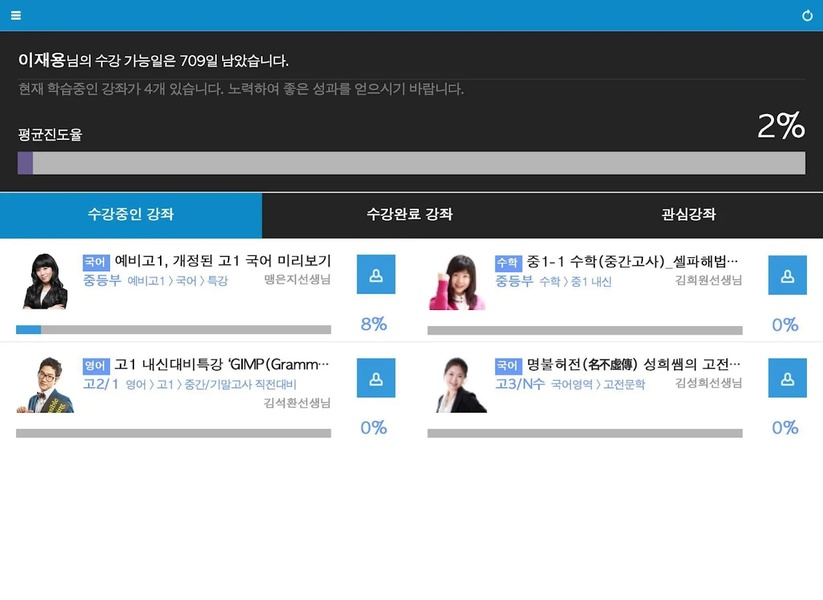
Task: Click 김희원선생님 teacher photo
Action: (x=458, y=282)
